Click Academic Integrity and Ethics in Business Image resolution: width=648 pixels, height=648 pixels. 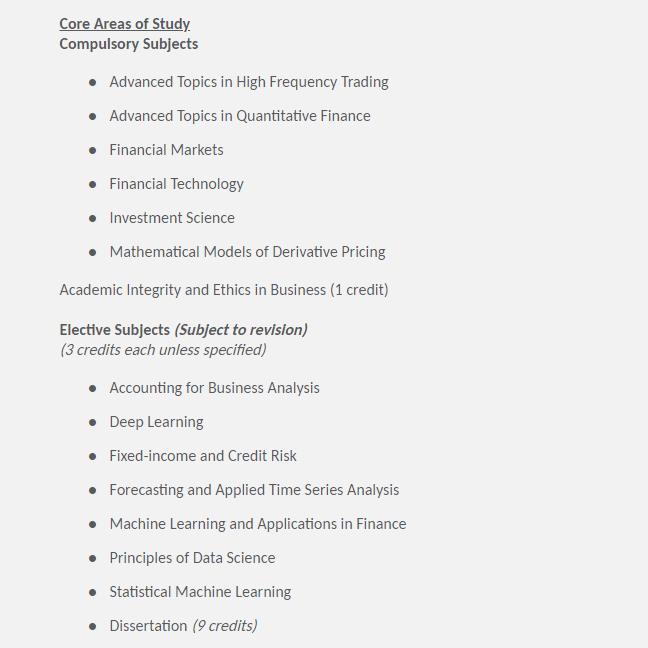tap(223, 290)
